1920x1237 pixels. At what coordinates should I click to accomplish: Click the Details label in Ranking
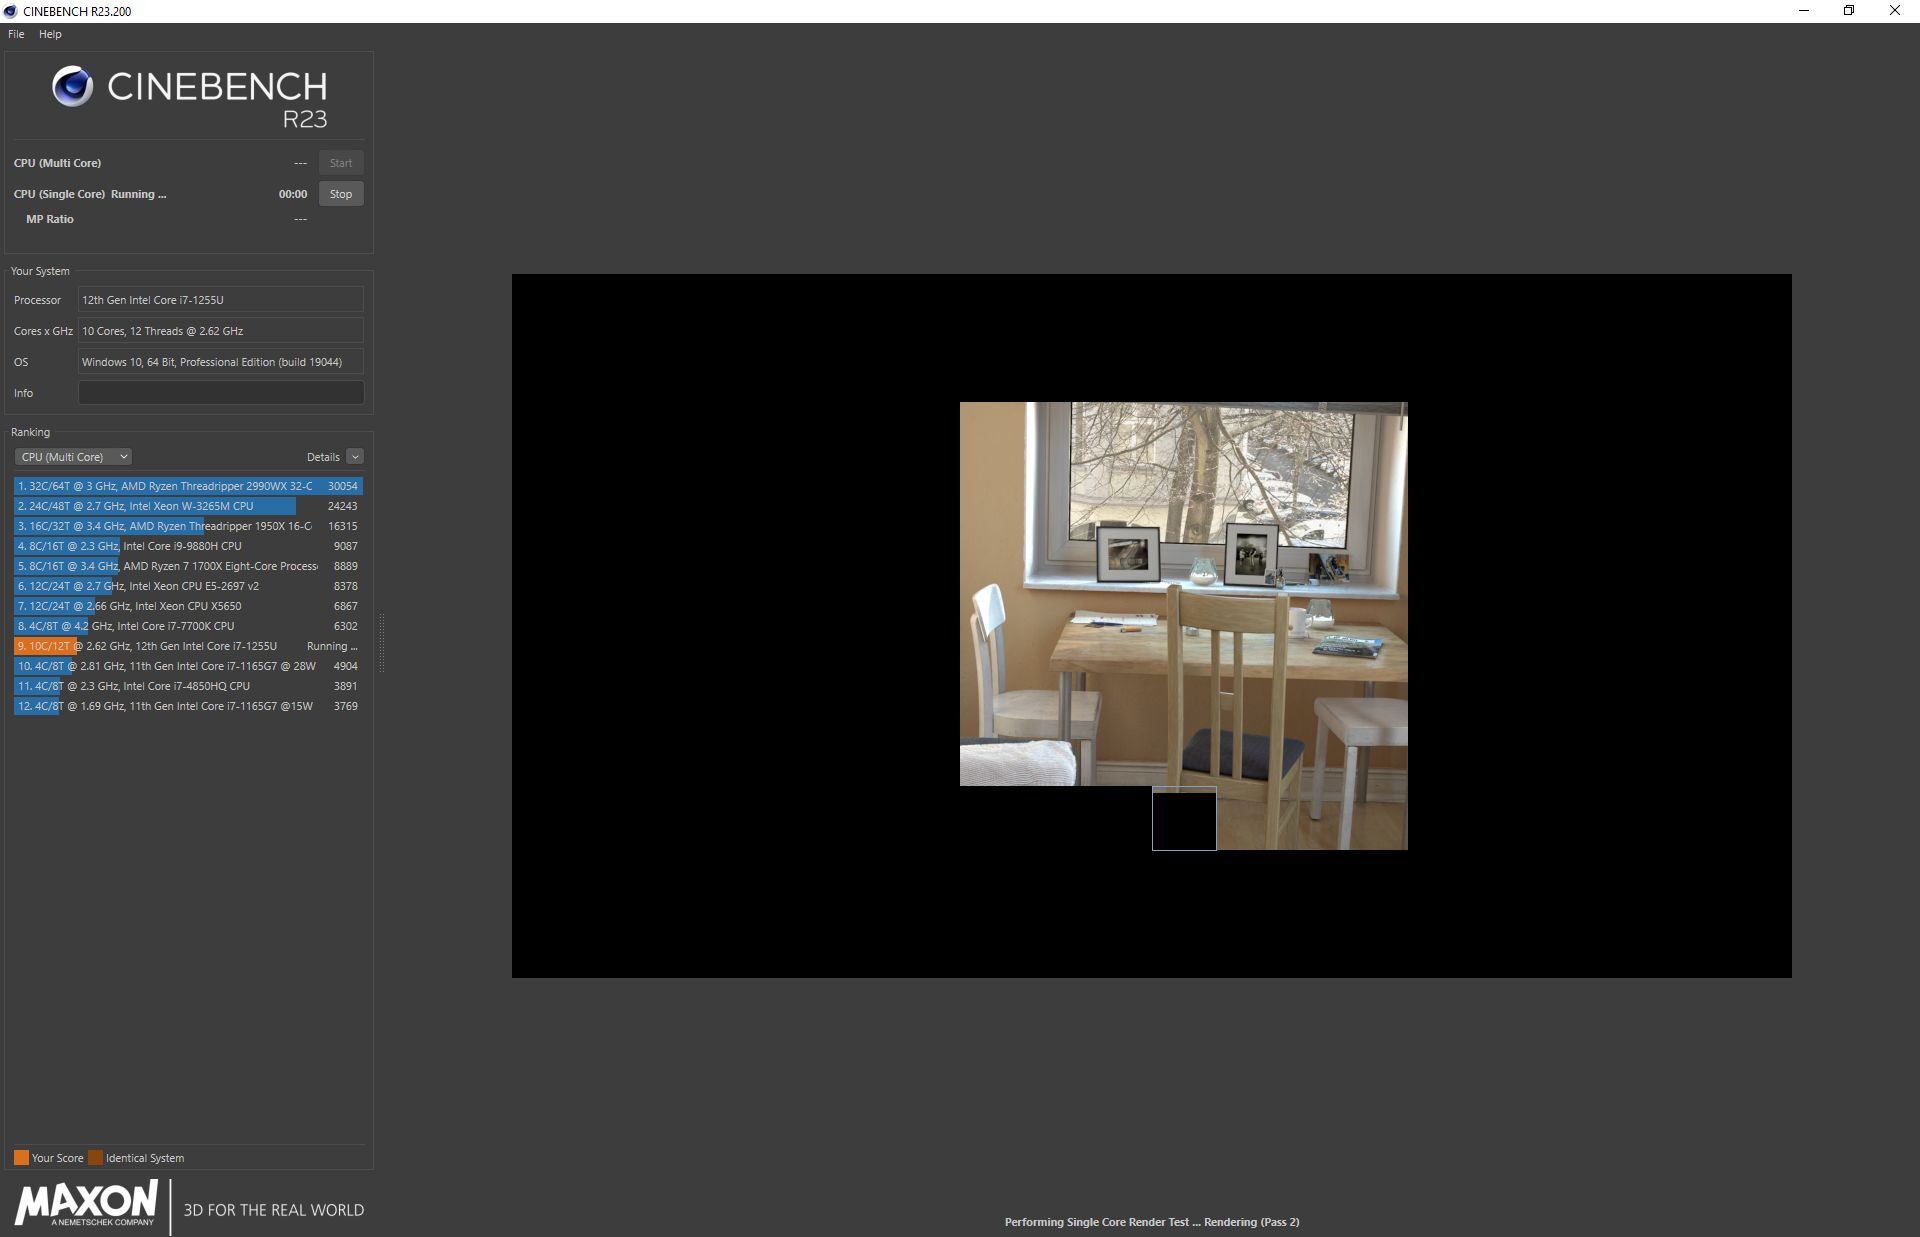322,457
